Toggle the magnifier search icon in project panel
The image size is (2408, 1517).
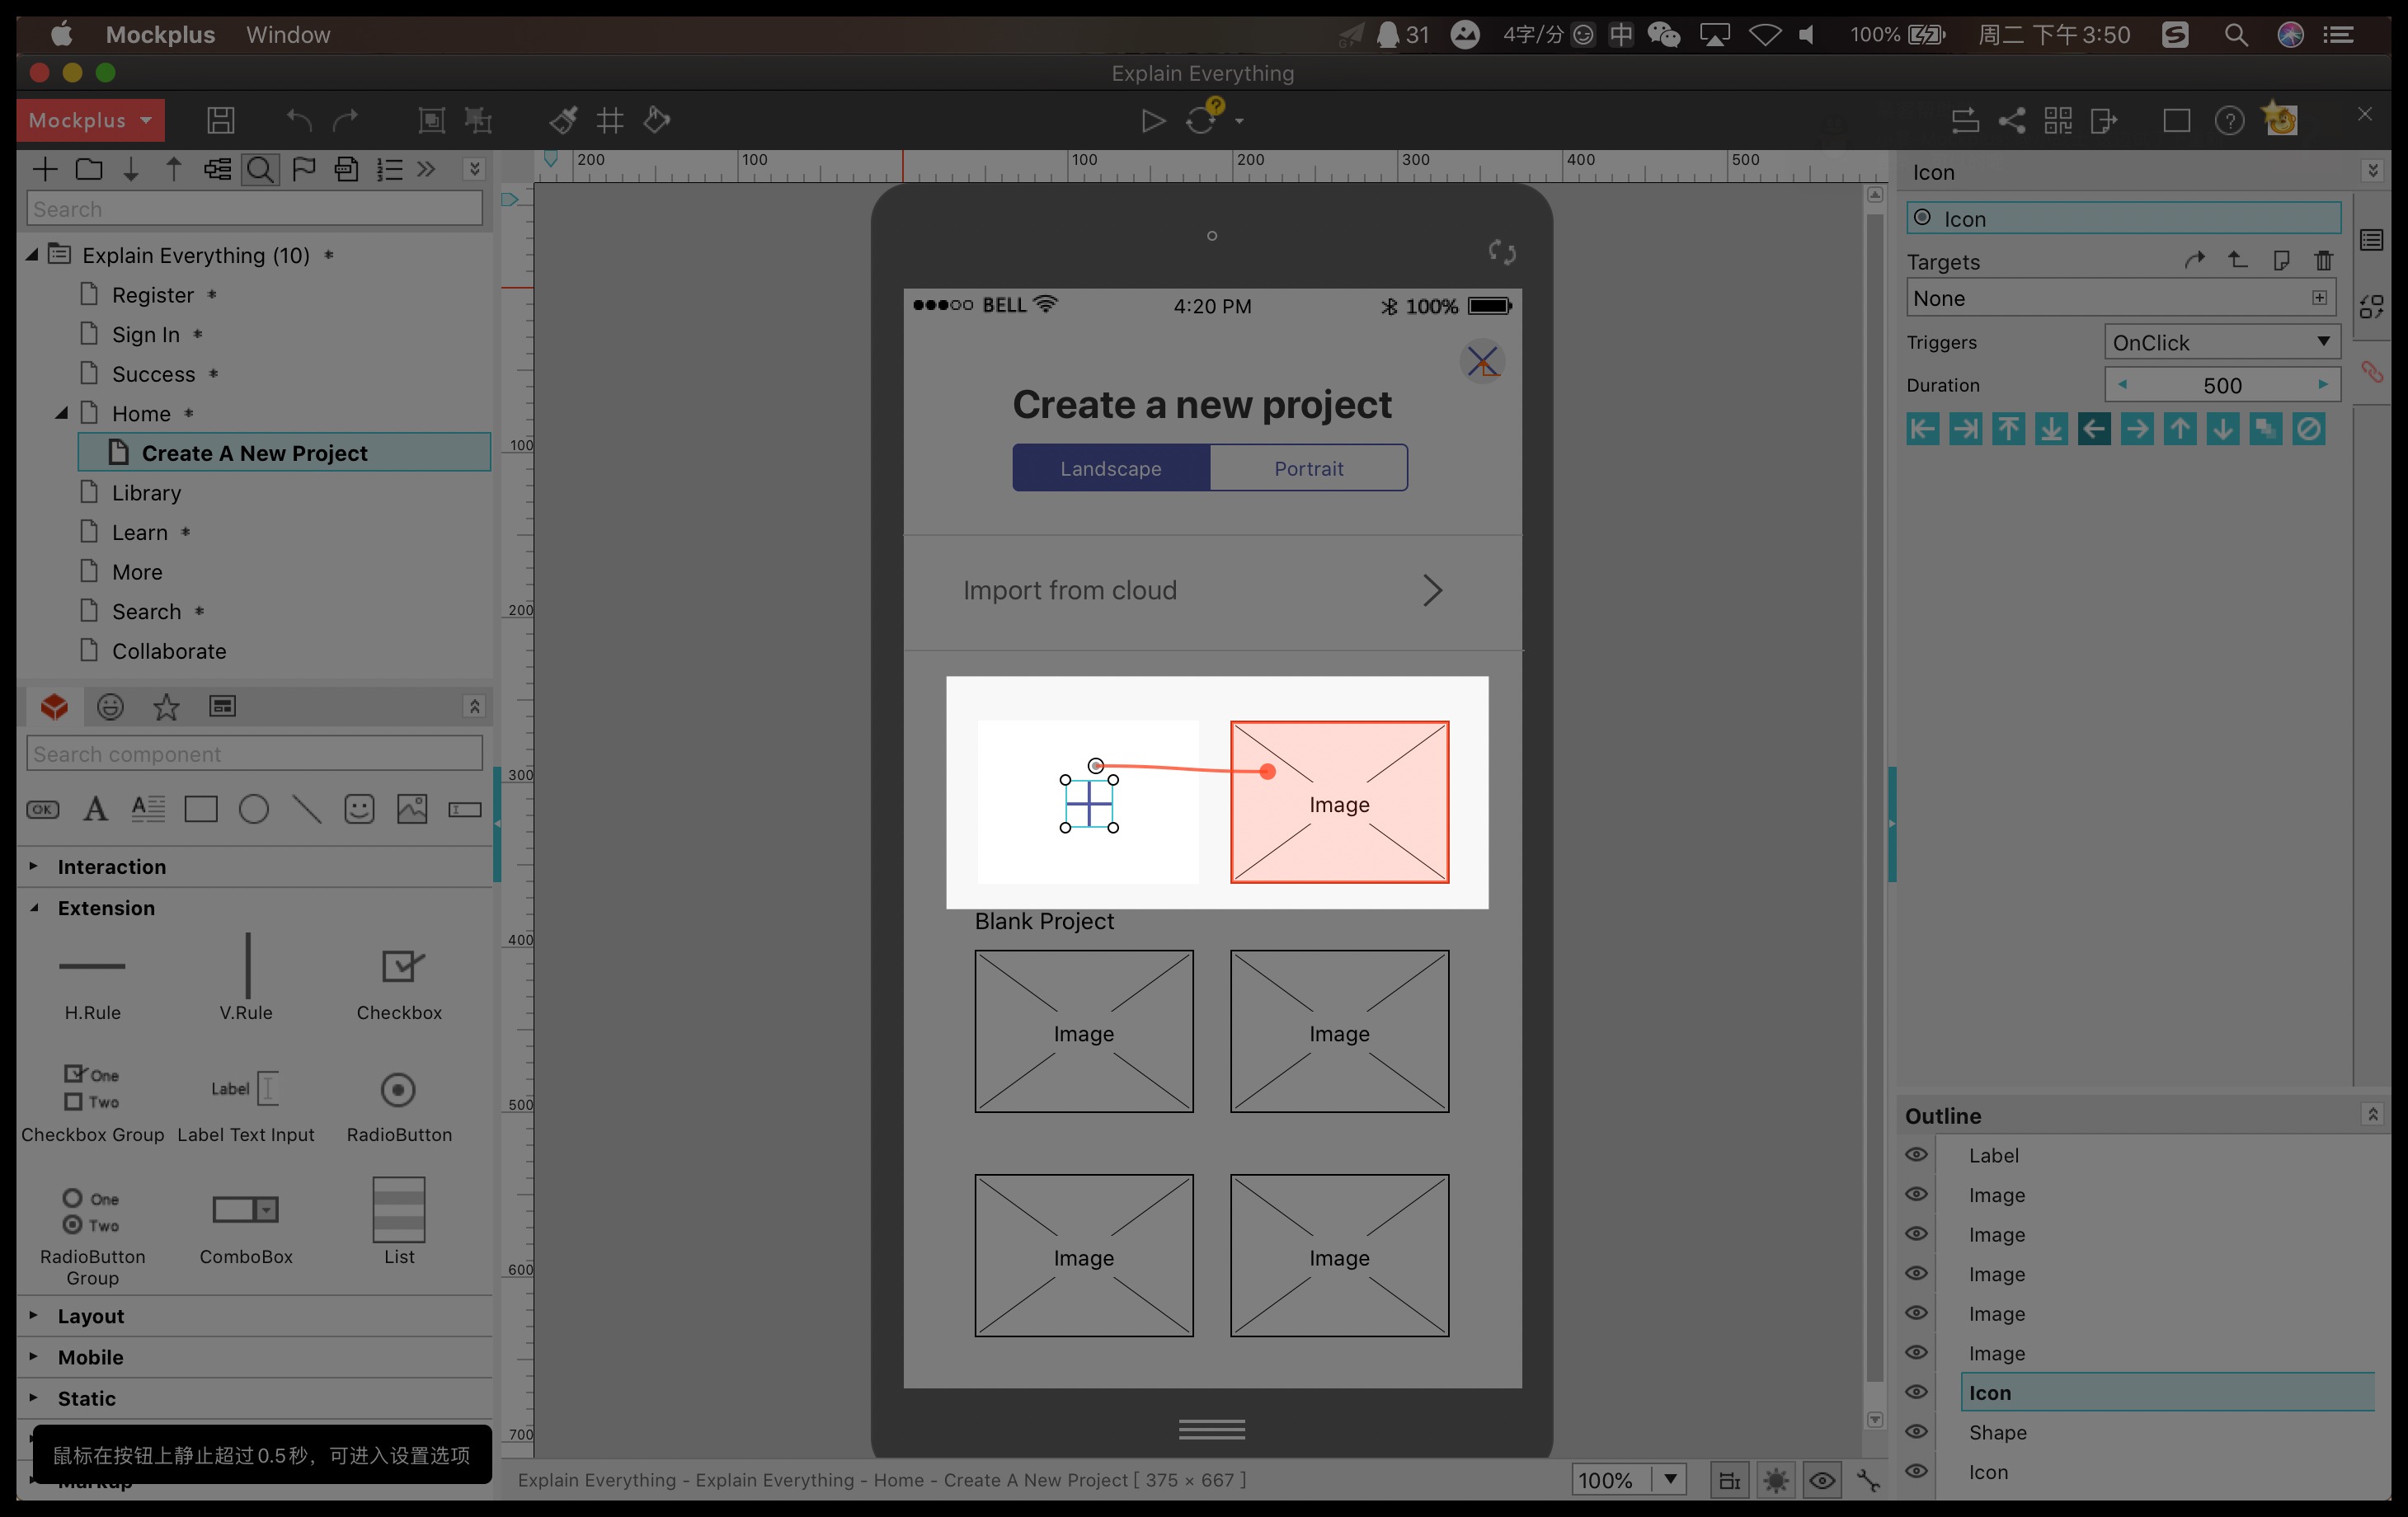[260, 170]
